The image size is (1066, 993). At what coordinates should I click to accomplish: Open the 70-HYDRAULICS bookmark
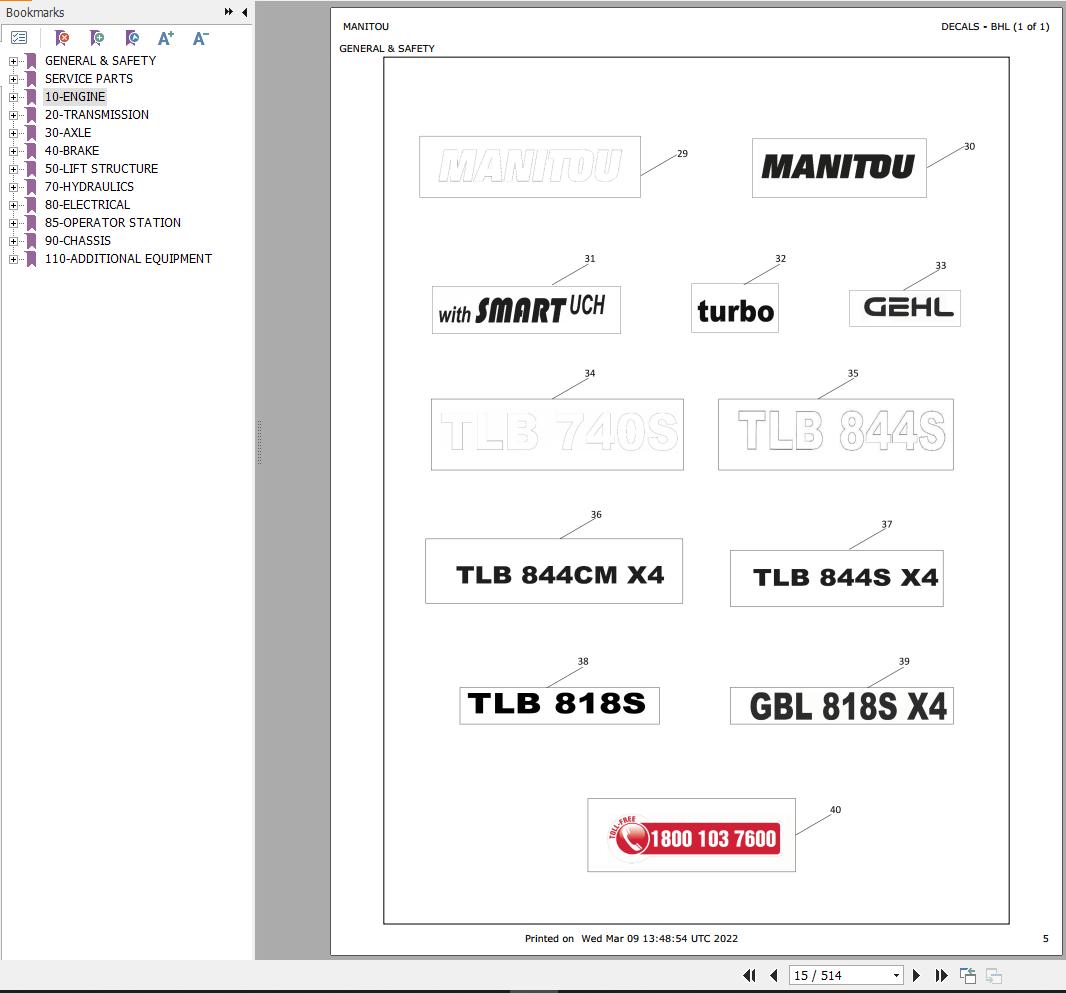[89, 186]
